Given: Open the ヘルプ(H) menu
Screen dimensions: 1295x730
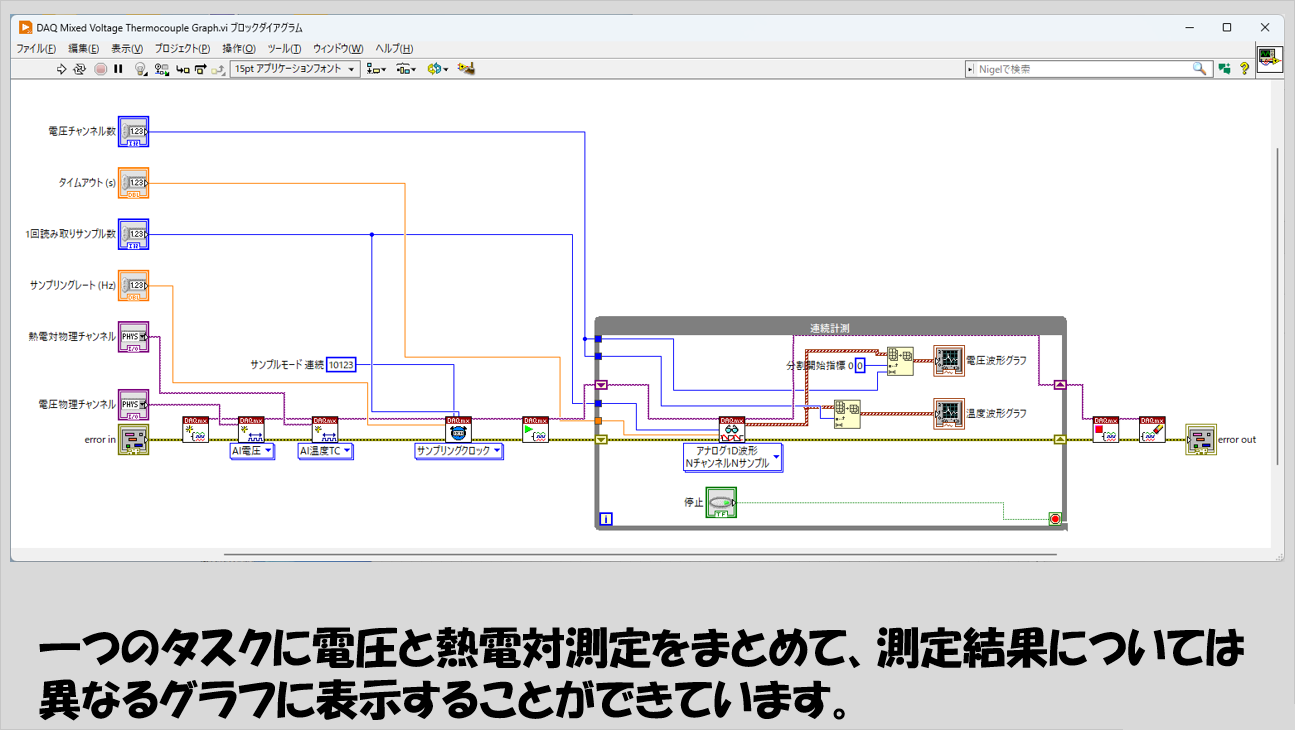Looking at the screenshot, I should pos(394,48).
